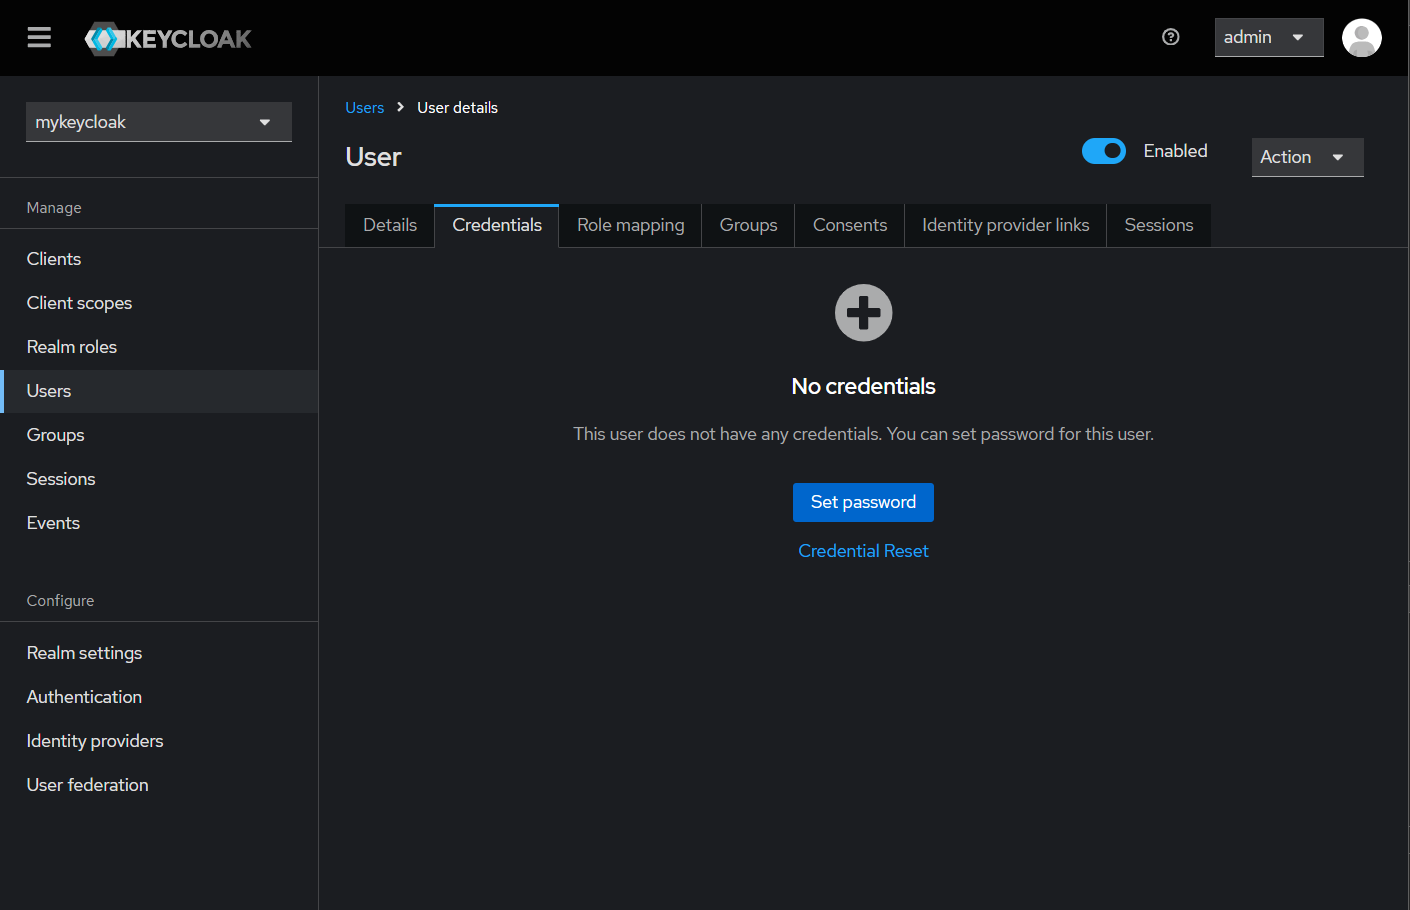Select the Consents tab

(x=849, y=225)
